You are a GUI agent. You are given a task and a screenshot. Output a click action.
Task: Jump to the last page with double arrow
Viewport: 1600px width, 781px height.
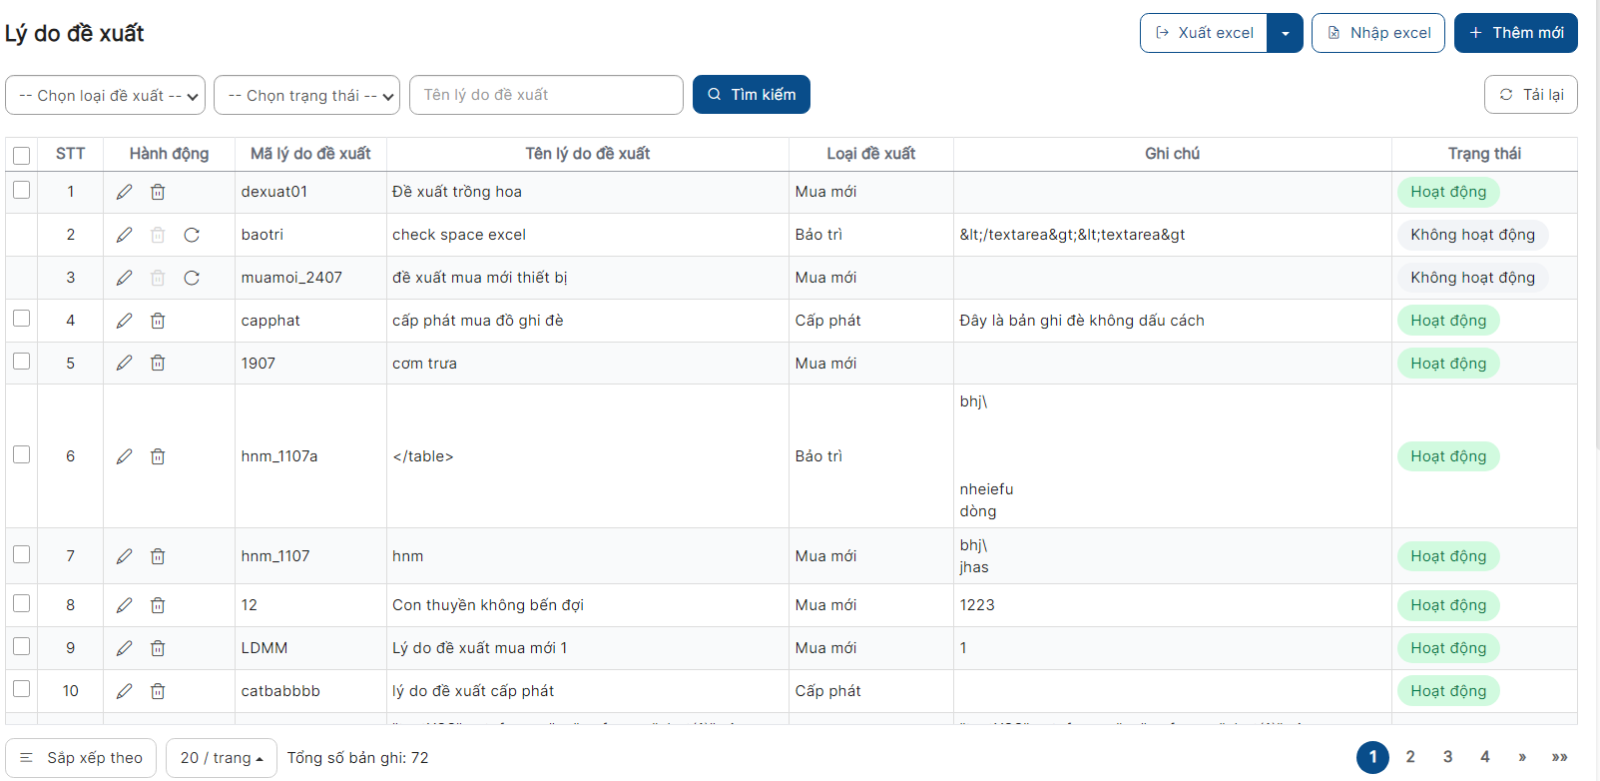[1559, 757]
